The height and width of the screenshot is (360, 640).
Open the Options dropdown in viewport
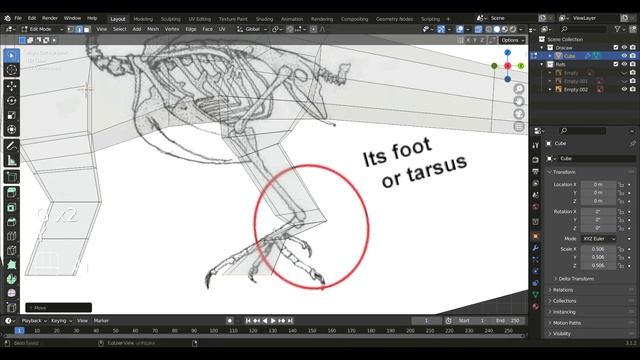click(x=513, y=40)
